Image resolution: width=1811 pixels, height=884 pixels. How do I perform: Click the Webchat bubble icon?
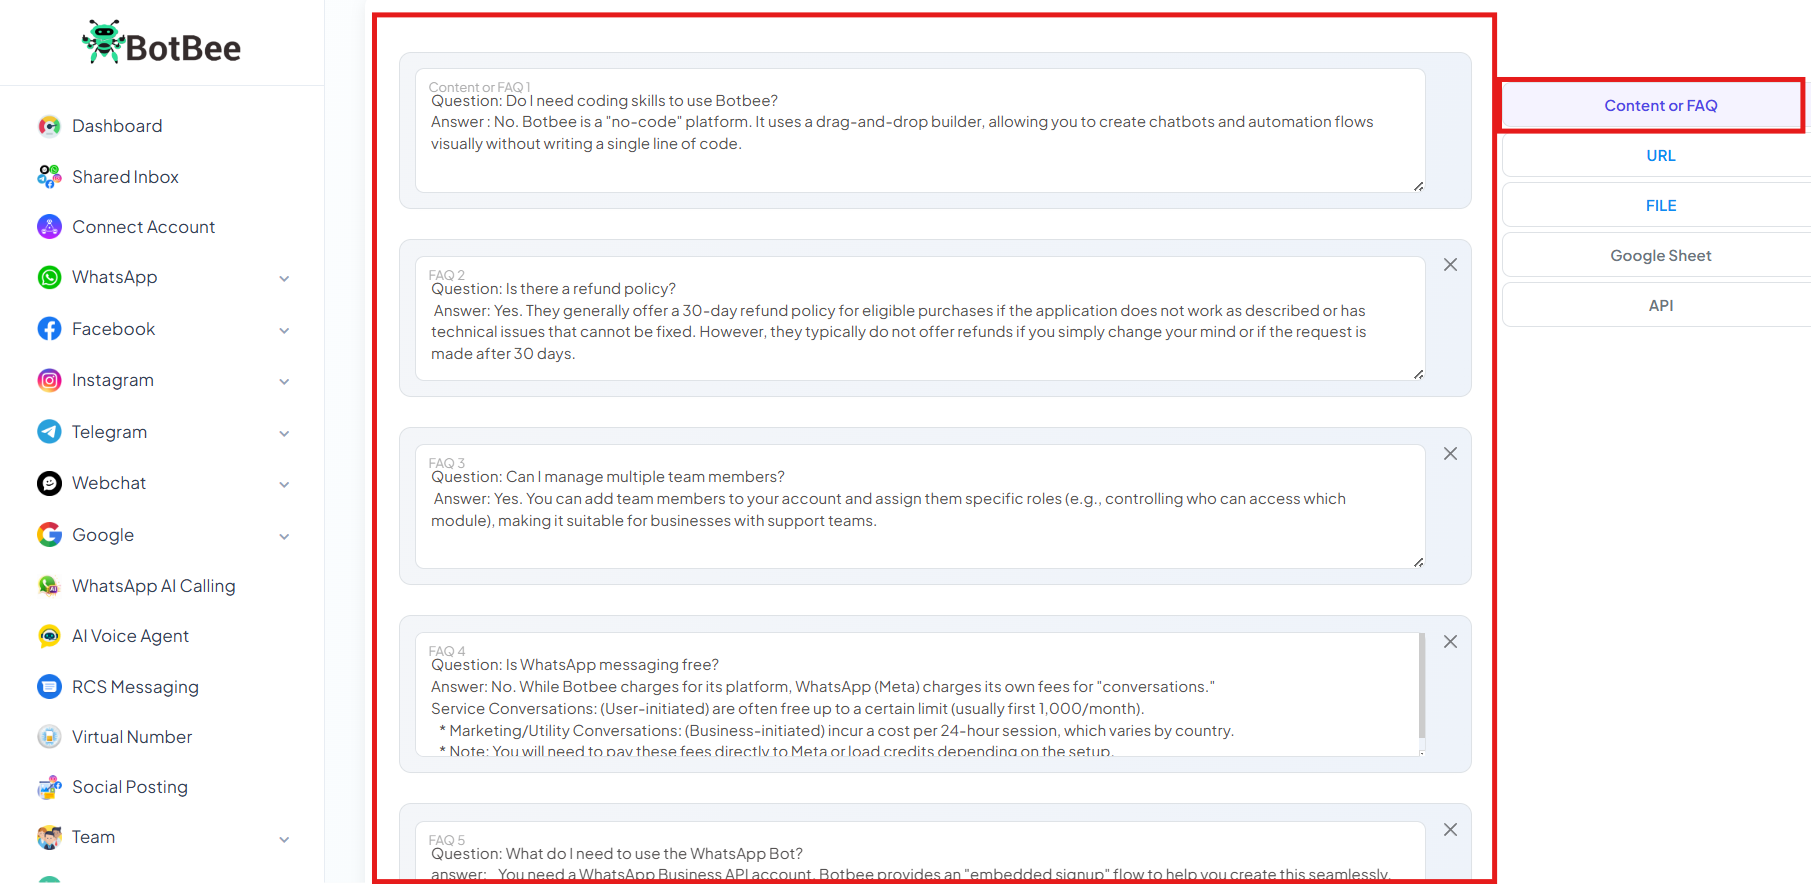49,483
